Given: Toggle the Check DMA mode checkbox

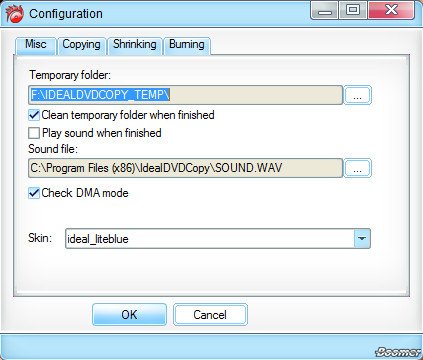Looking at the screenshot, I should (34, 193).
